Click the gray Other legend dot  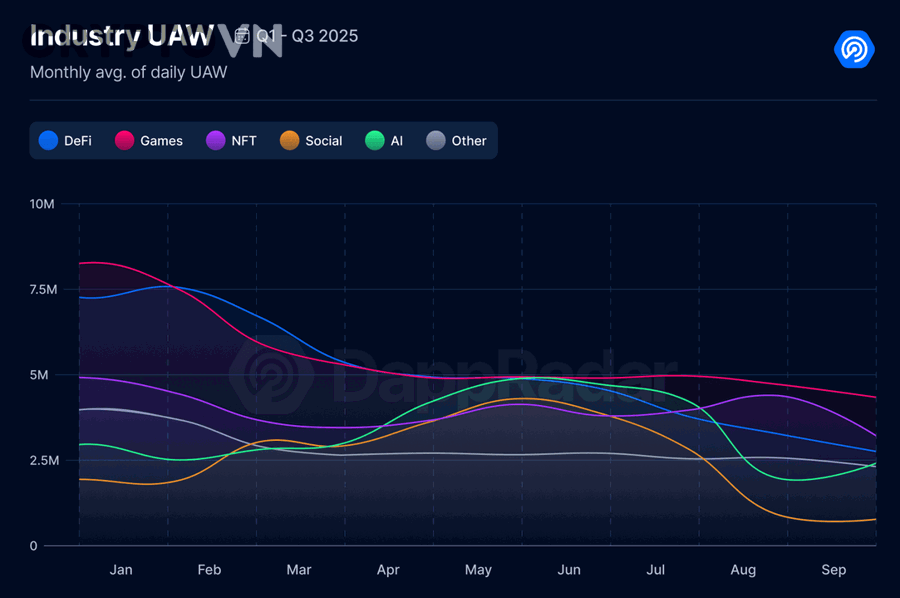coord(436,141)
